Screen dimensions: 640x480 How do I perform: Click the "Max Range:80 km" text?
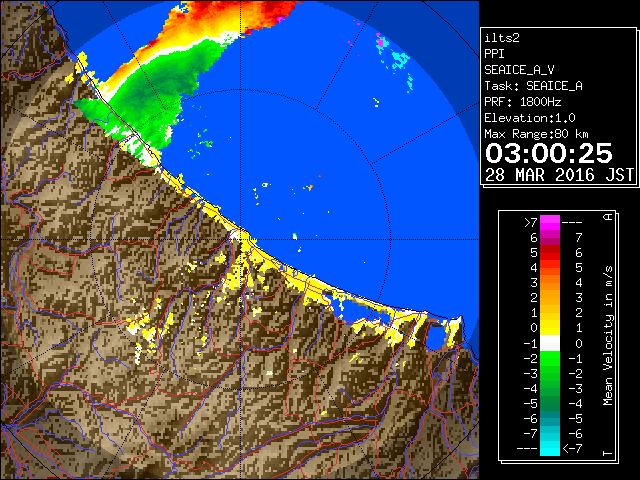(536, 134)
